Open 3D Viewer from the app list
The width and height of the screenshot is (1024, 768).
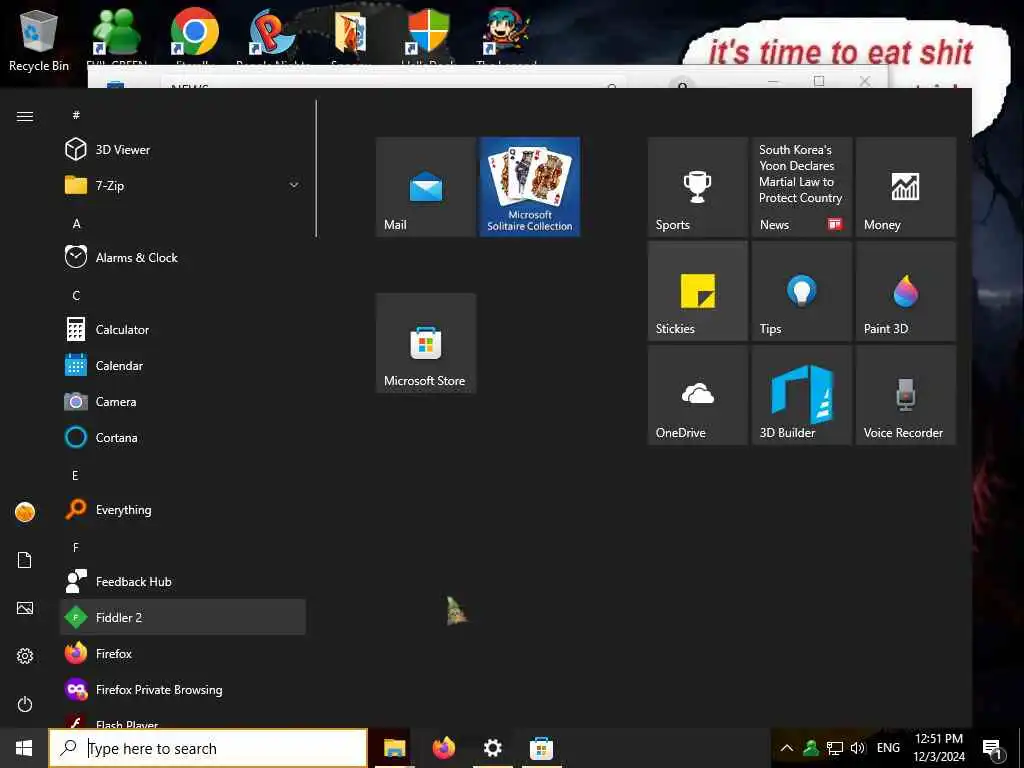click(x=183, y=150)
